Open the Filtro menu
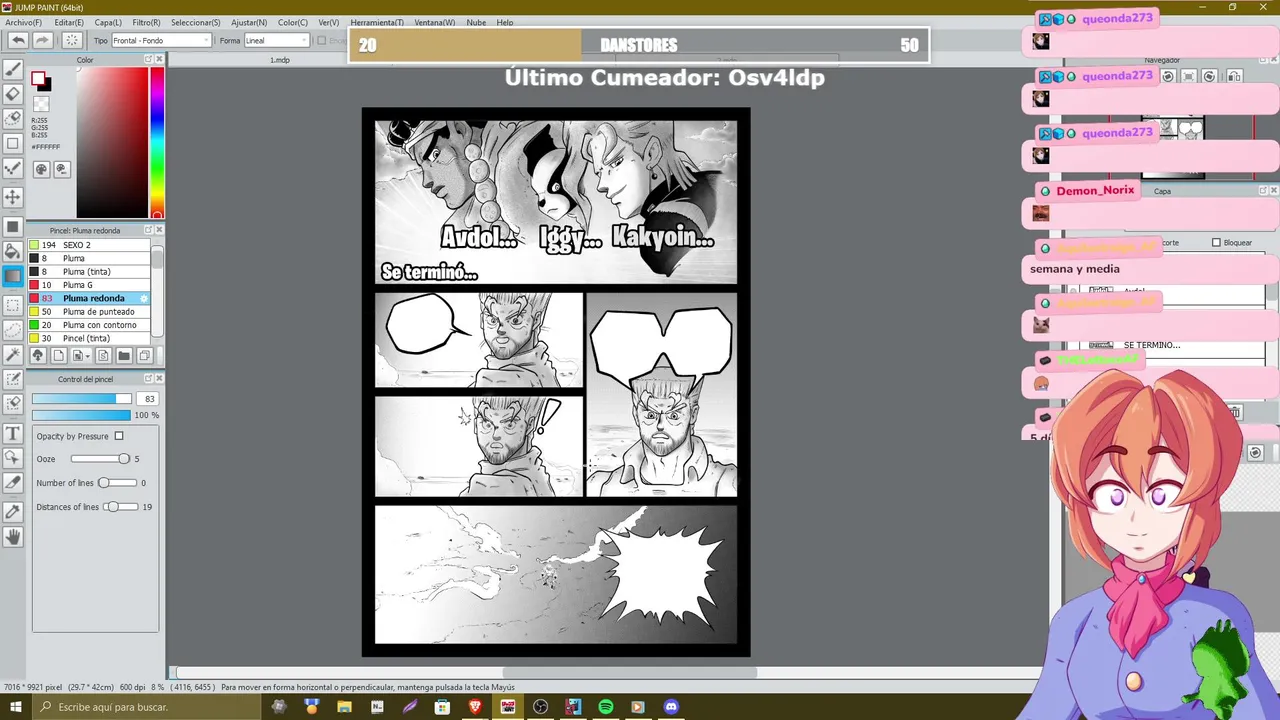The height and width of the screenshot is (720, 1280). pyautogui.click(x=146, y=22)
